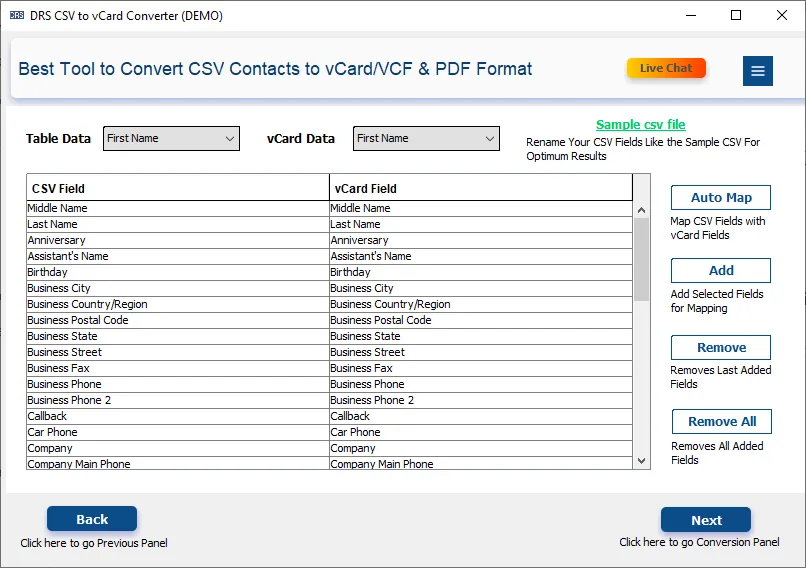
Task: Select CSV field row Business City
Action: [178, 288]
